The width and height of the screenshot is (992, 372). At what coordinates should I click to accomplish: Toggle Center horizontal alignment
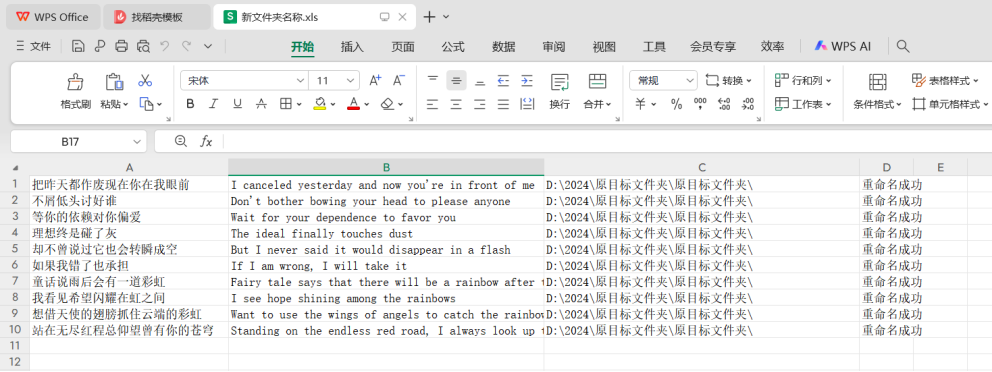click(456, 104)
